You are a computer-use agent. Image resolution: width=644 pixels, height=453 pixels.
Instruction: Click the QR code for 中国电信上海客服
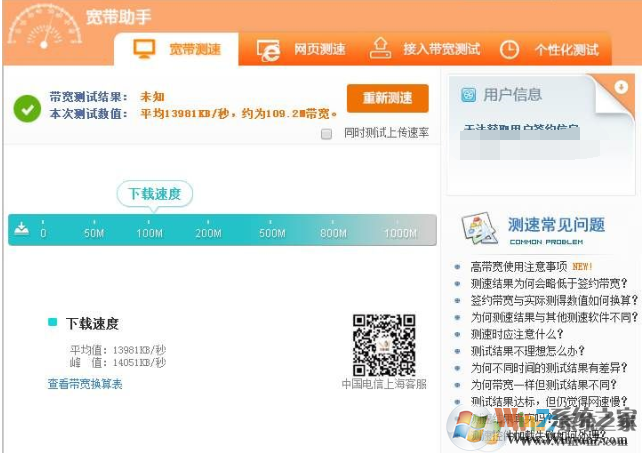384,345
